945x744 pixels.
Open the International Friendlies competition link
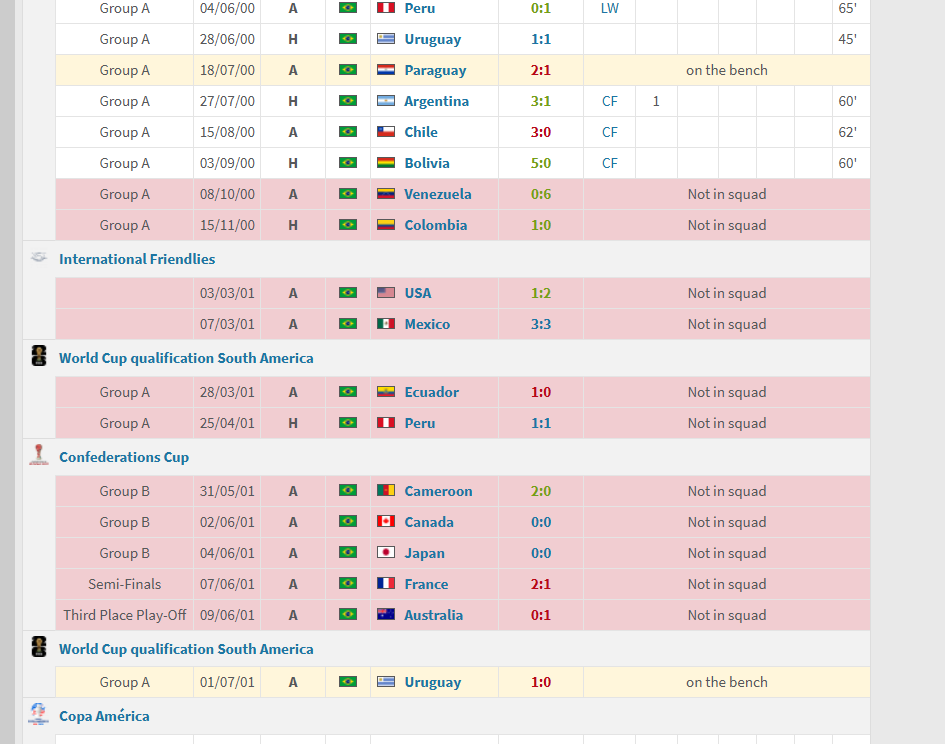137,259
